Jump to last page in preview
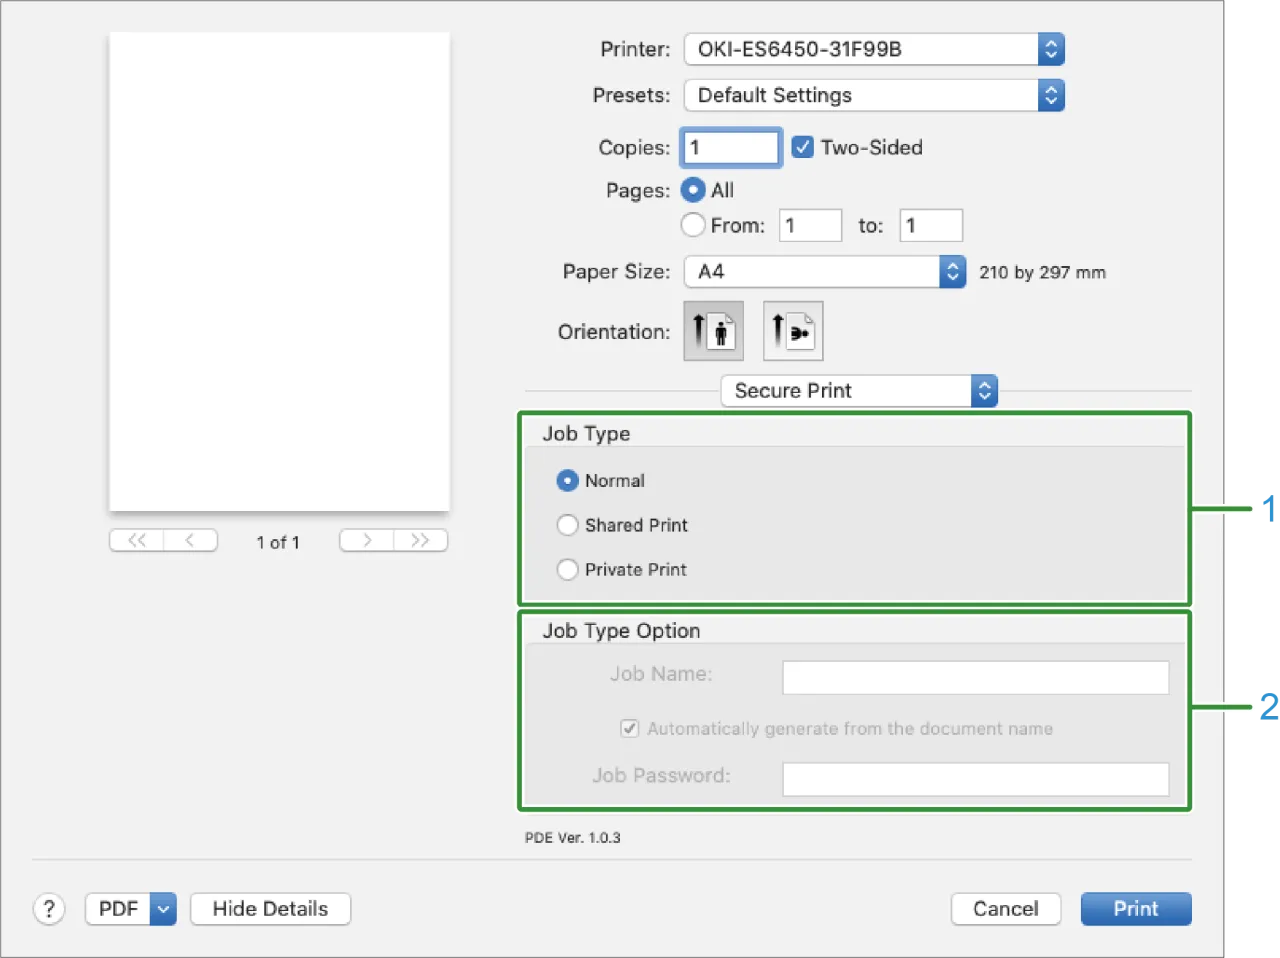 click(420, 541)
